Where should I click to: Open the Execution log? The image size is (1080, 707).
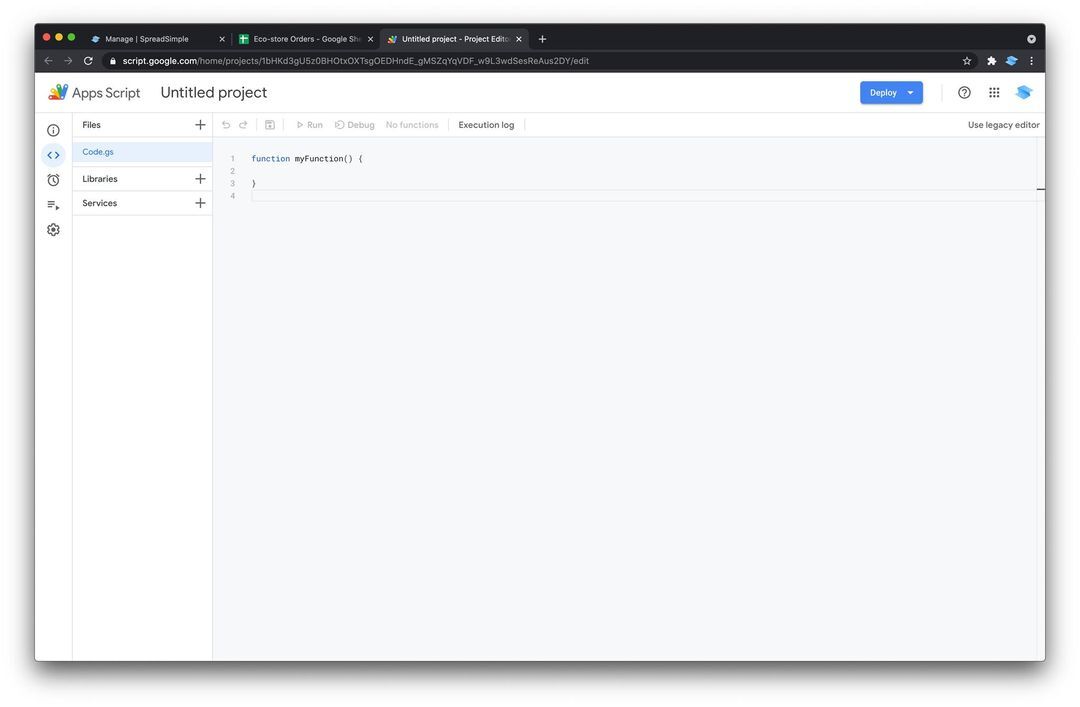pos(486,124)
